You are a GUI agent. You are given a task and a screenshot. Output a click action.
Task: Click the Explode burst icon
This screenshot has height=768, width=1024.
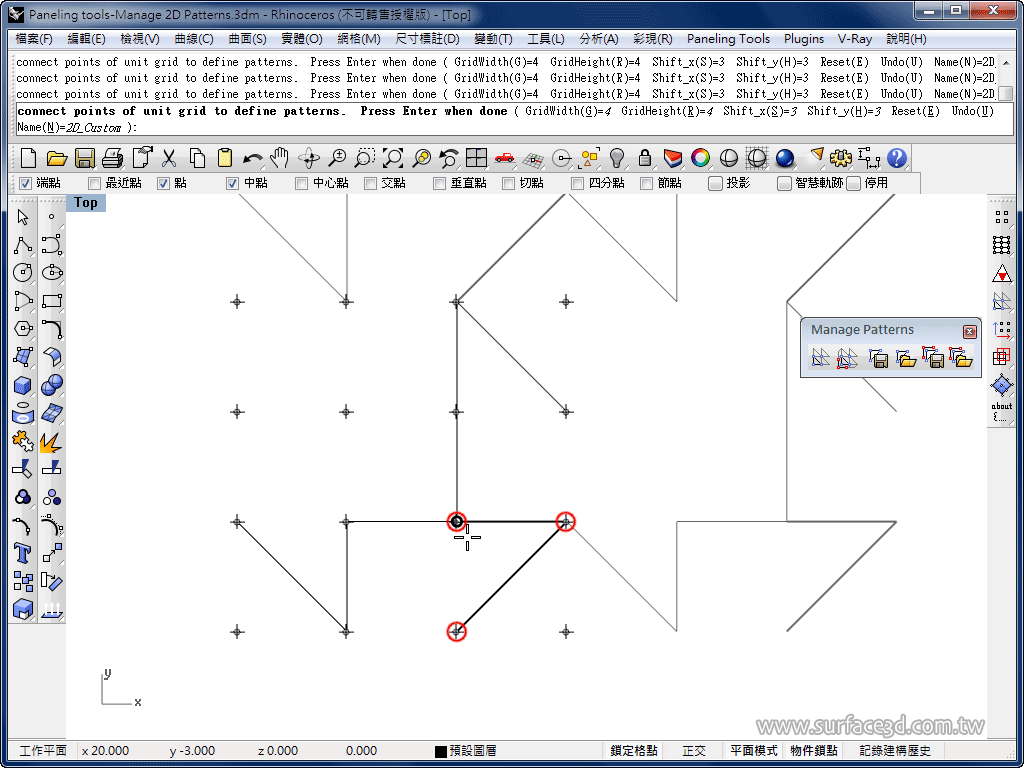pos(52,441)
